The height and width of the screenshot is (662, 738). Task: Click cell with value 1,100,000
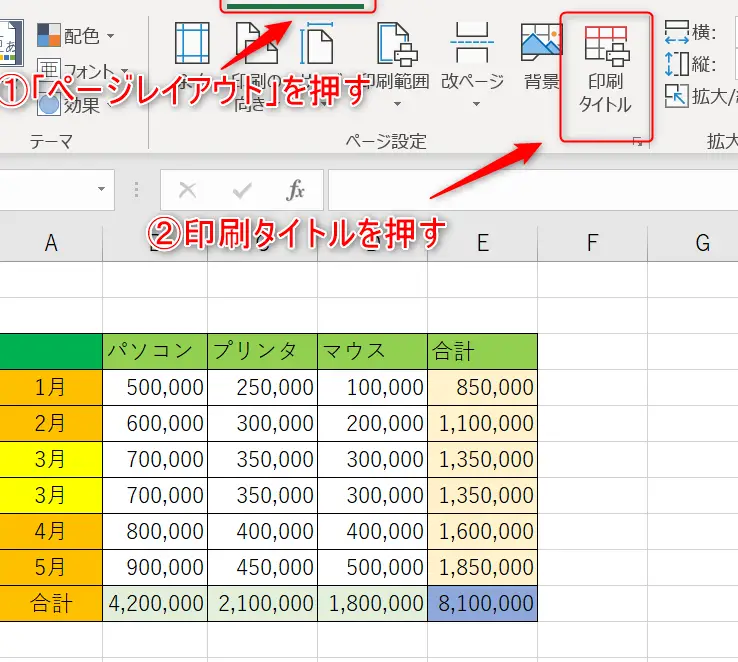pos(482,423)
